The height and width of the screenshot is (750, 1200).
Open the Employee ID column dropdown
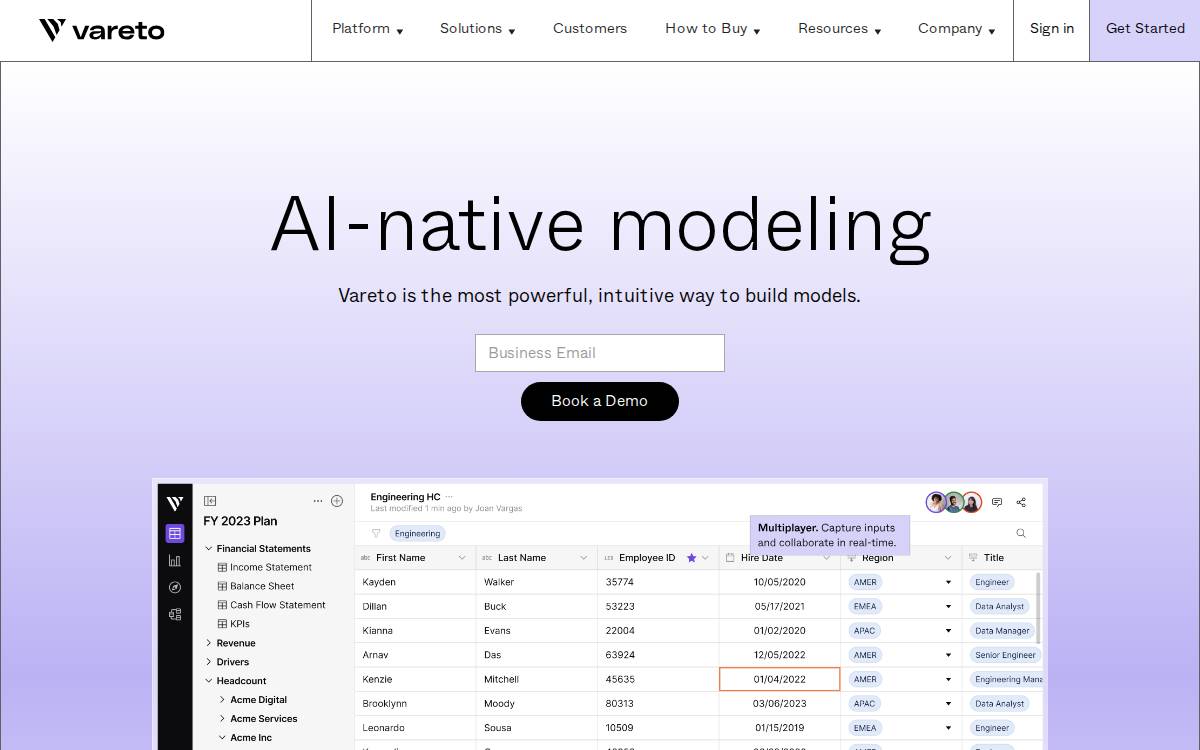point(705,558)
